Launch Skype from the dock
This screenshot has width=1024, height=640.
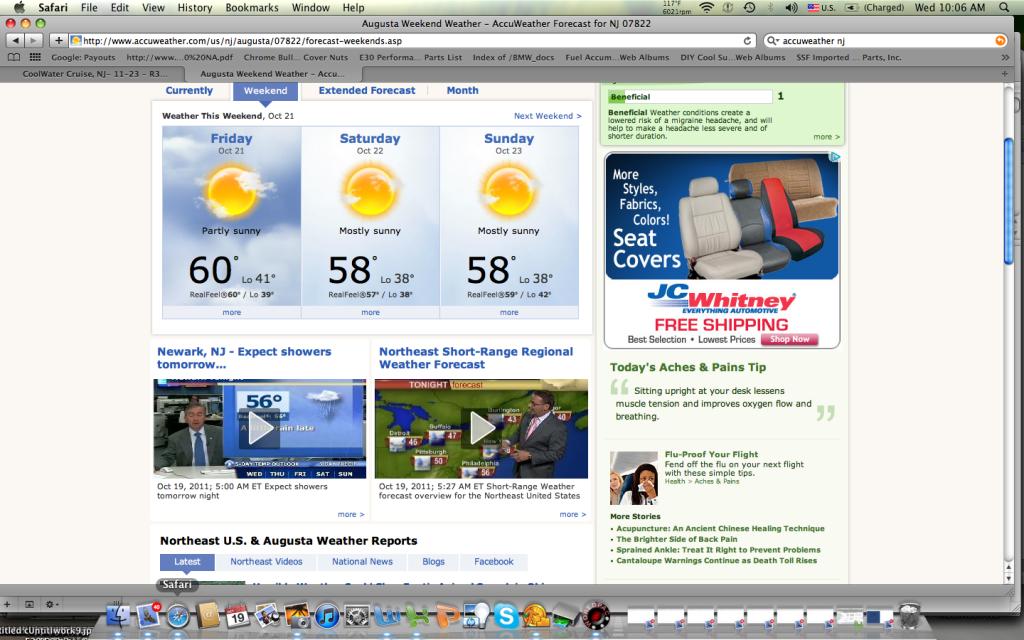click(x=506, y=616)
